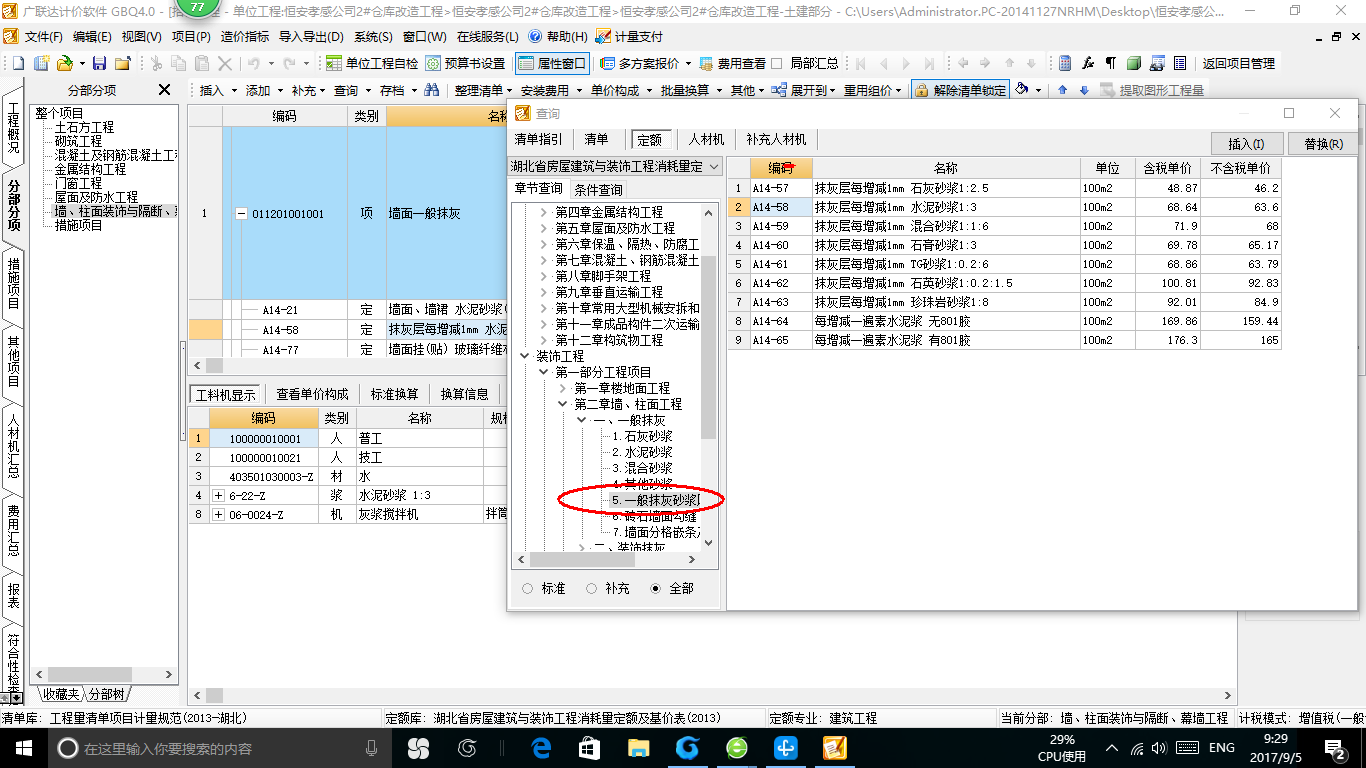1366x768 pixels.
Task: Open the 文件(F) menu
Action: point(43,37)
